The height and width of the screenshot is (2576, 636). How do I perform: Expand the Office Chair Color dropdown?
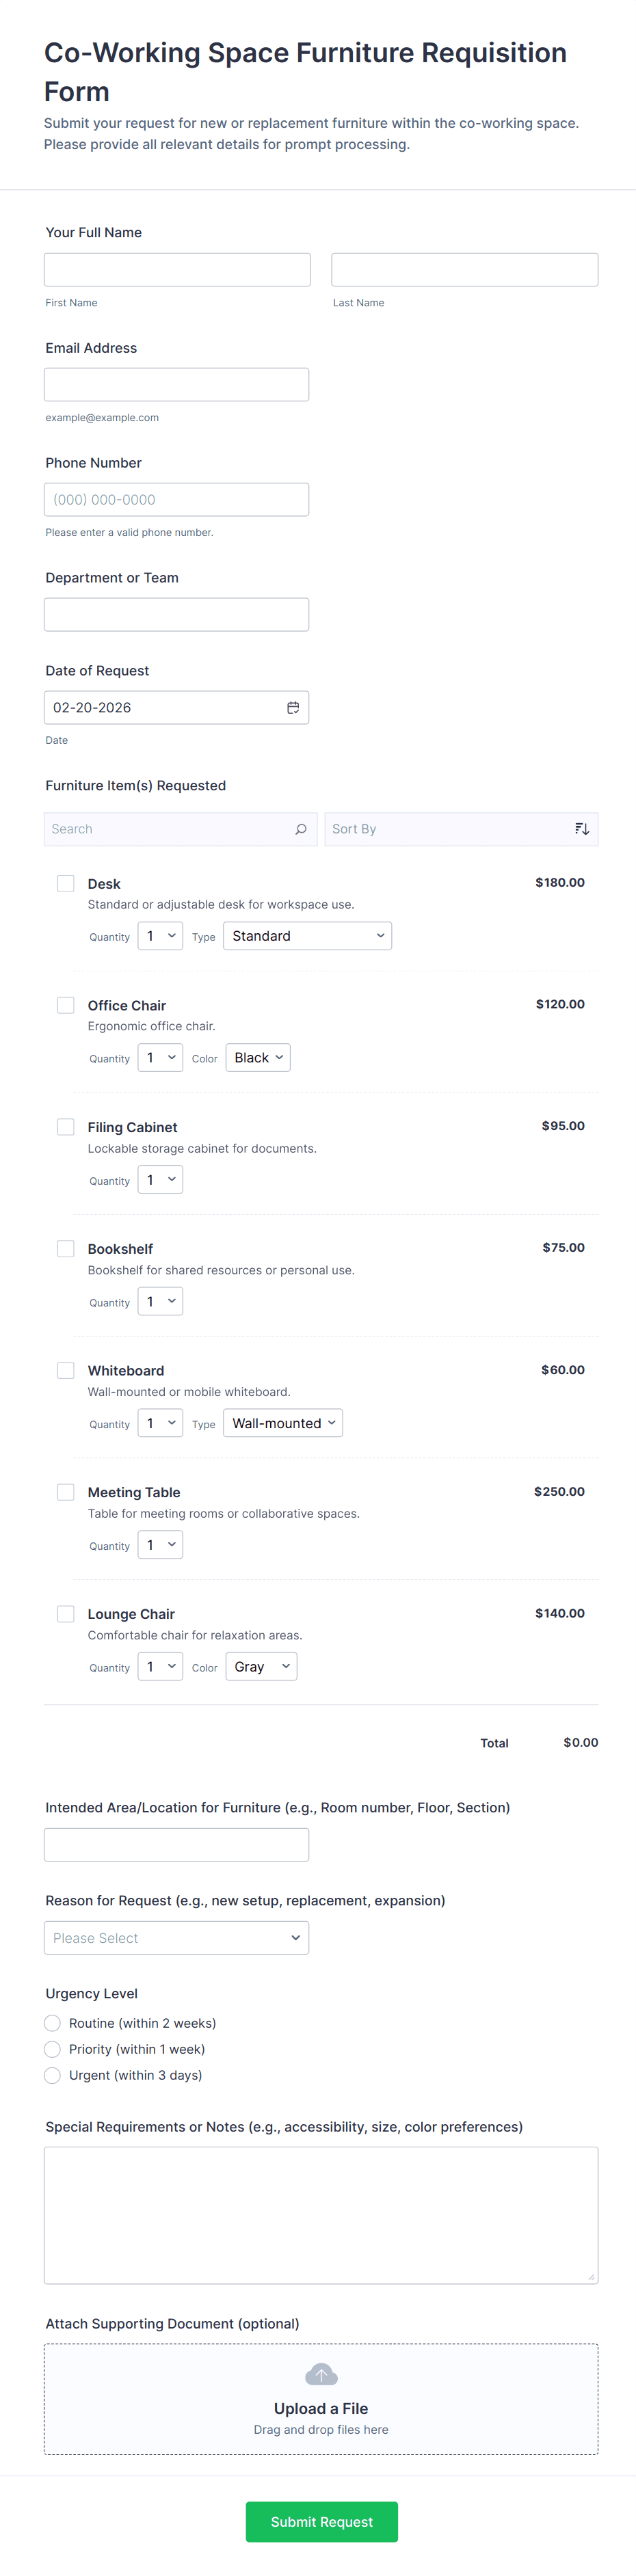(258, 1058)
